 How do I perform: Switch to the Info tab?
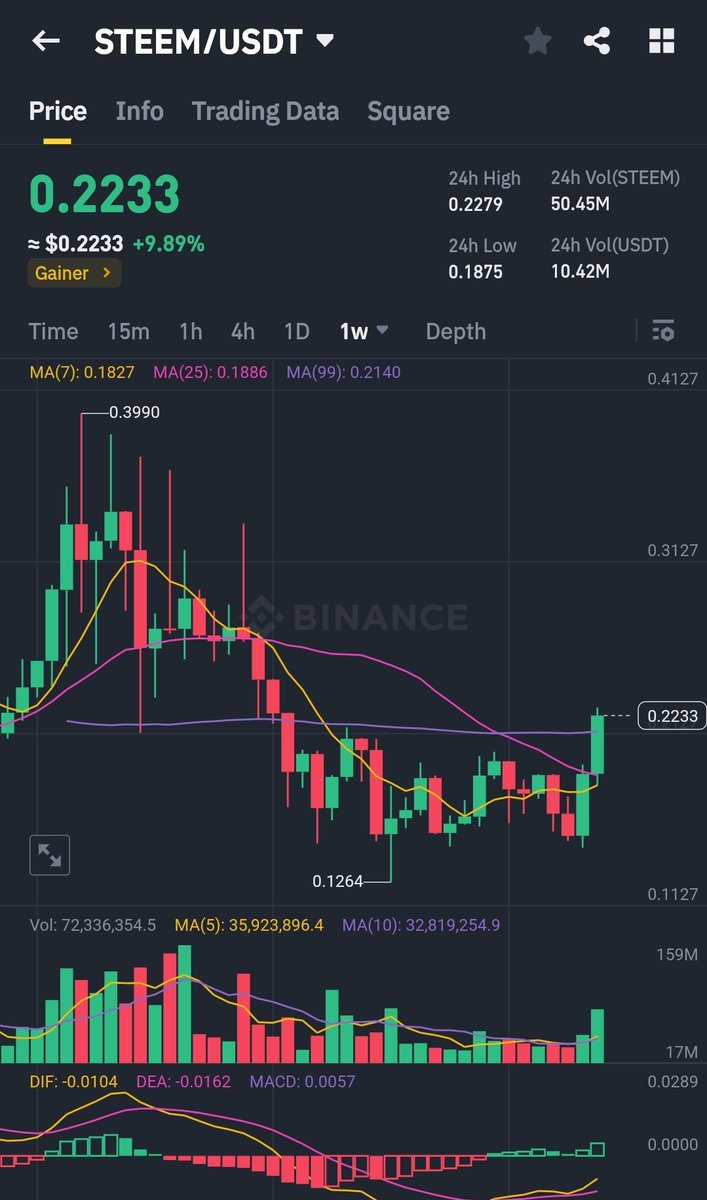point(139,111)
